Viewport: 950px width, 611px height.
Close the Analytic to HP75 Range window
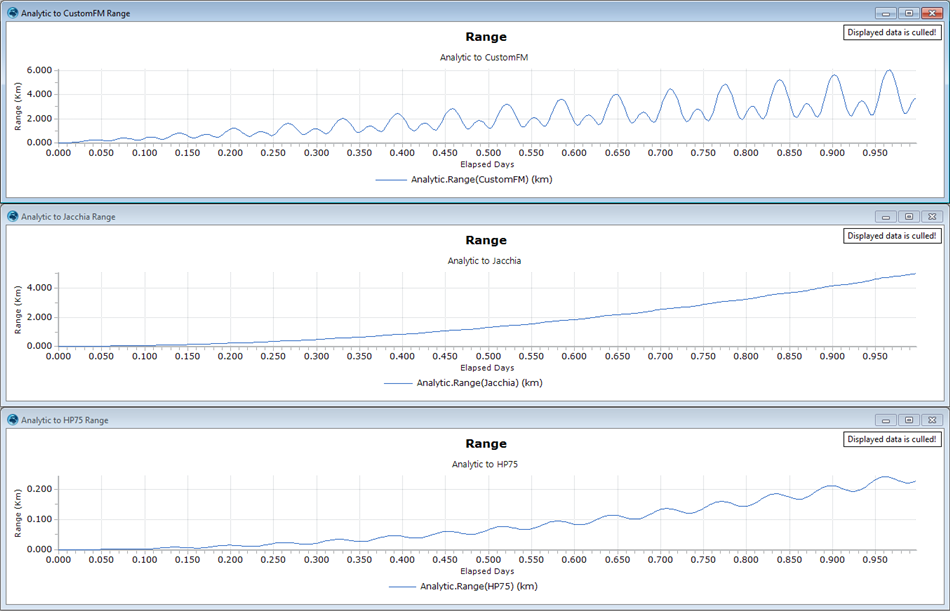coord(932,419)
